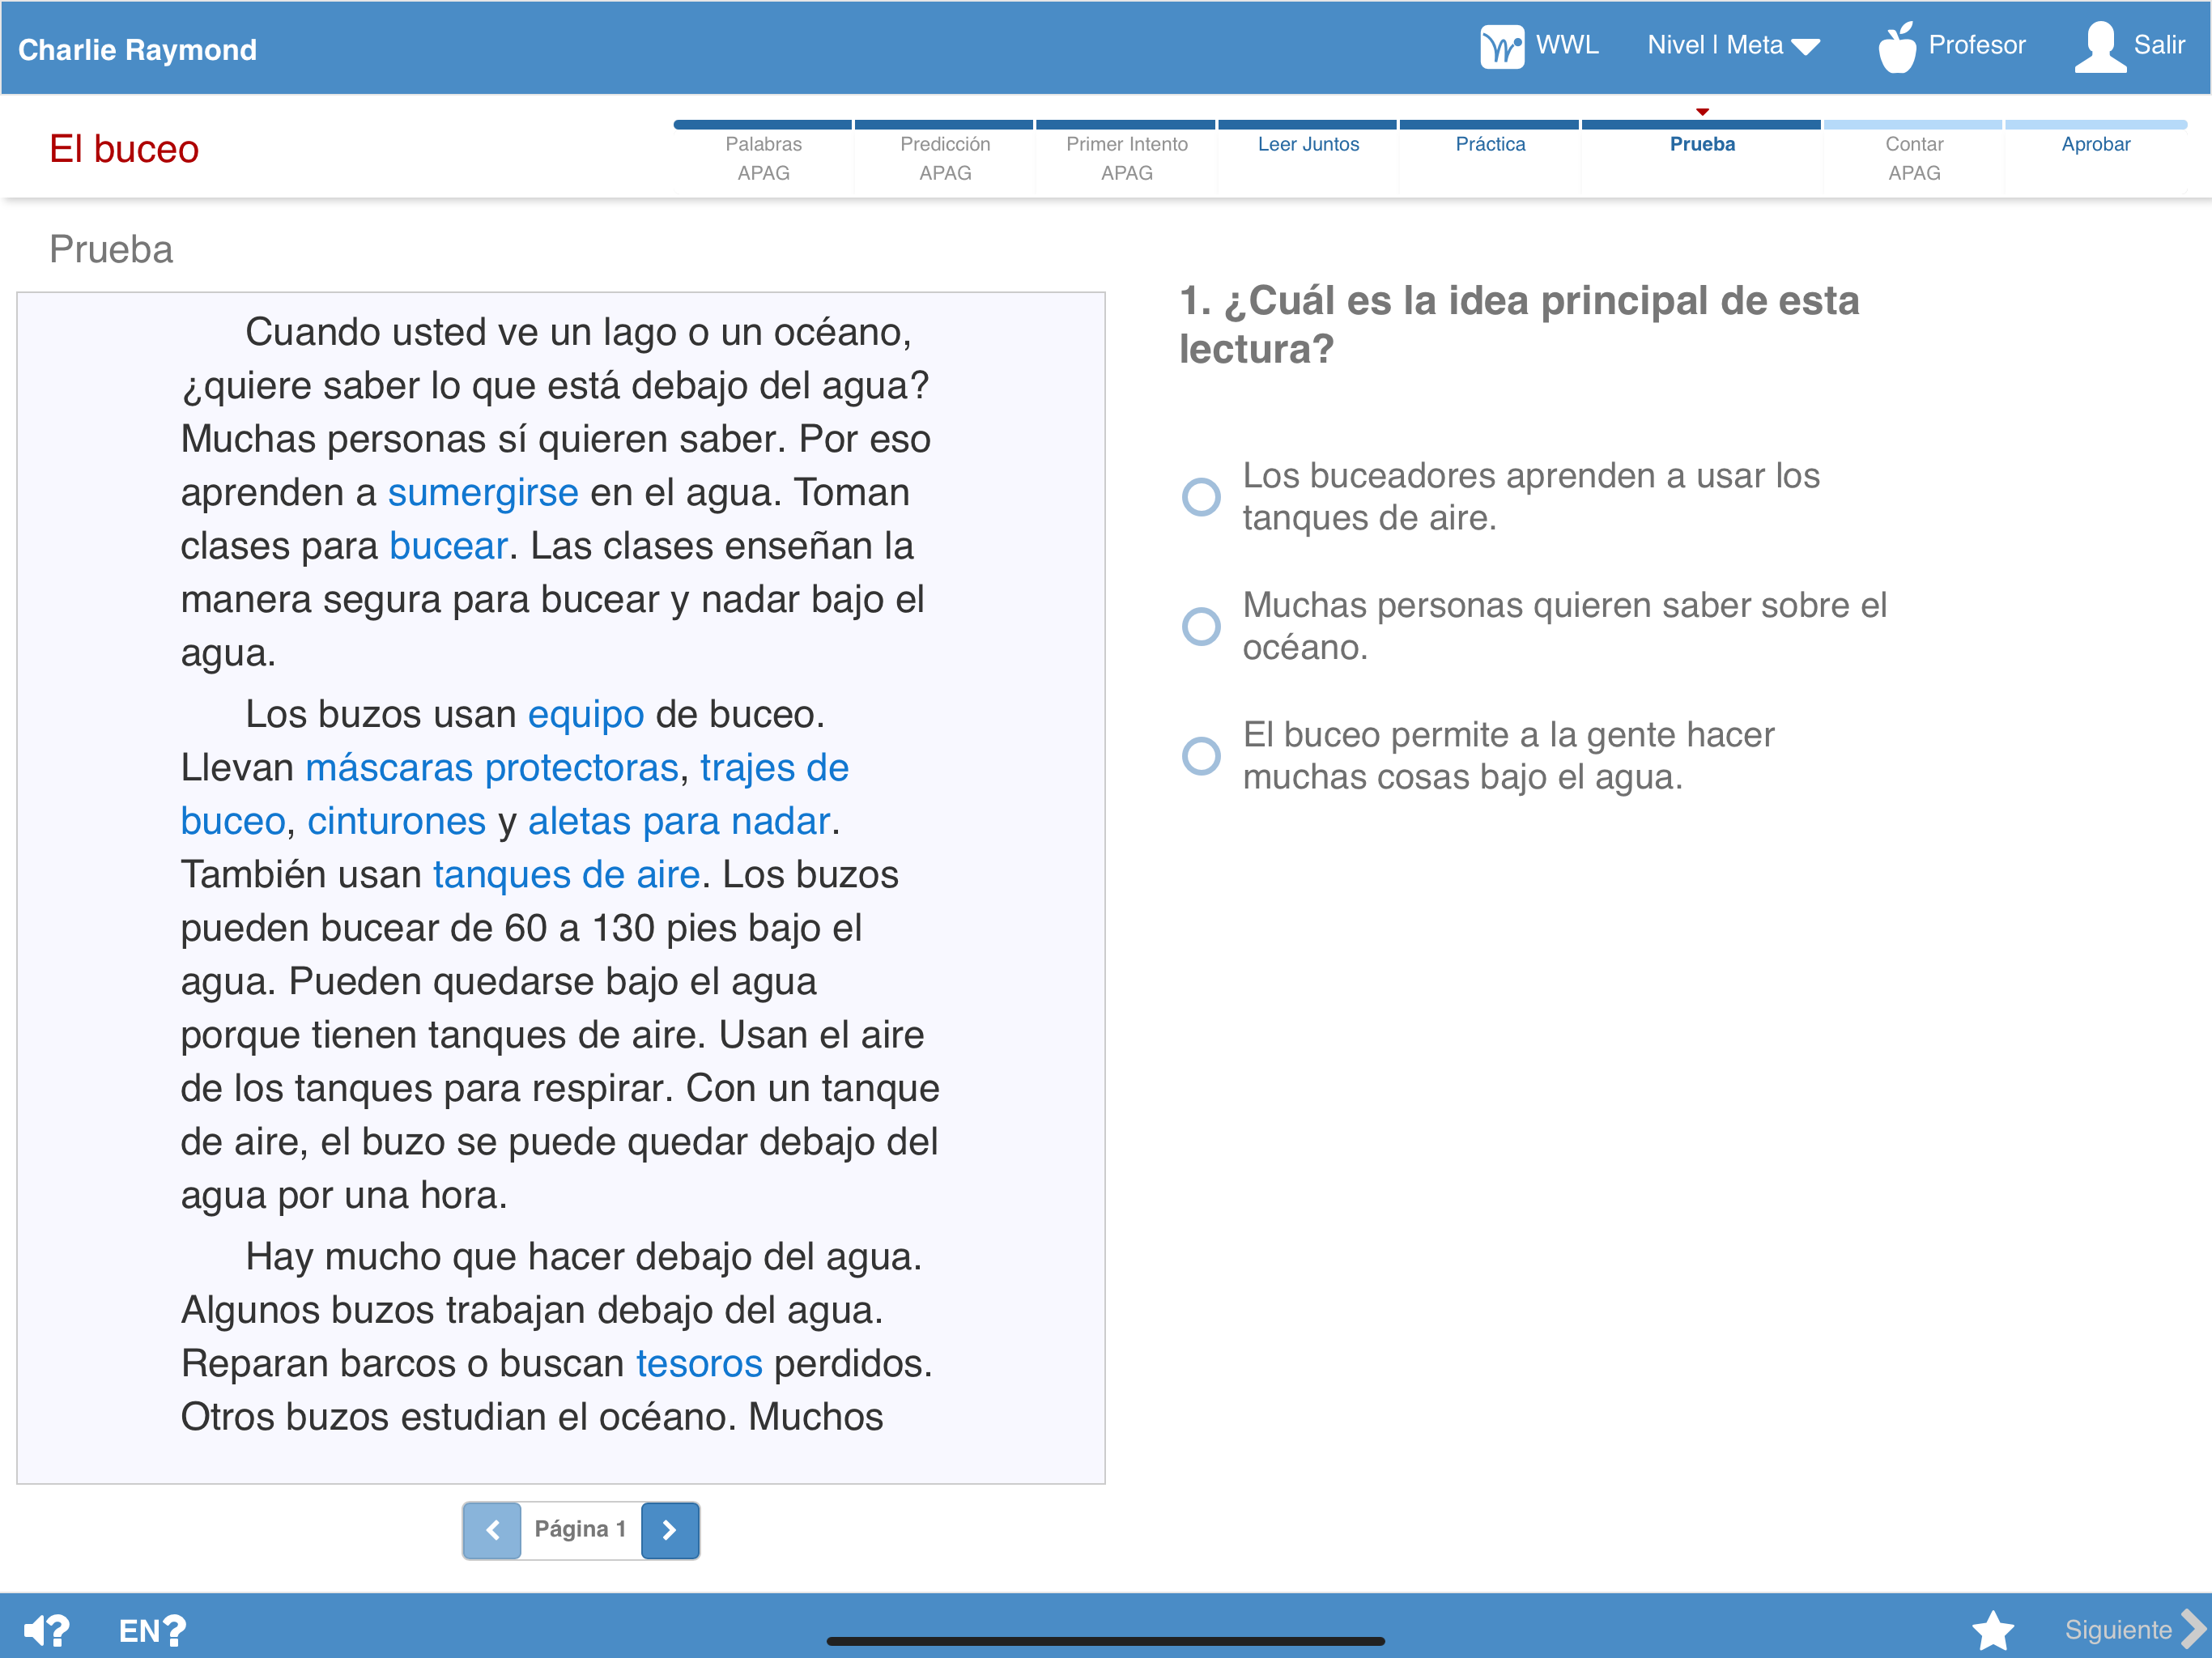Click the Prueba progress bar segment
Viewport: 2212px width, 1658px height.
(x=1701, y=125)
